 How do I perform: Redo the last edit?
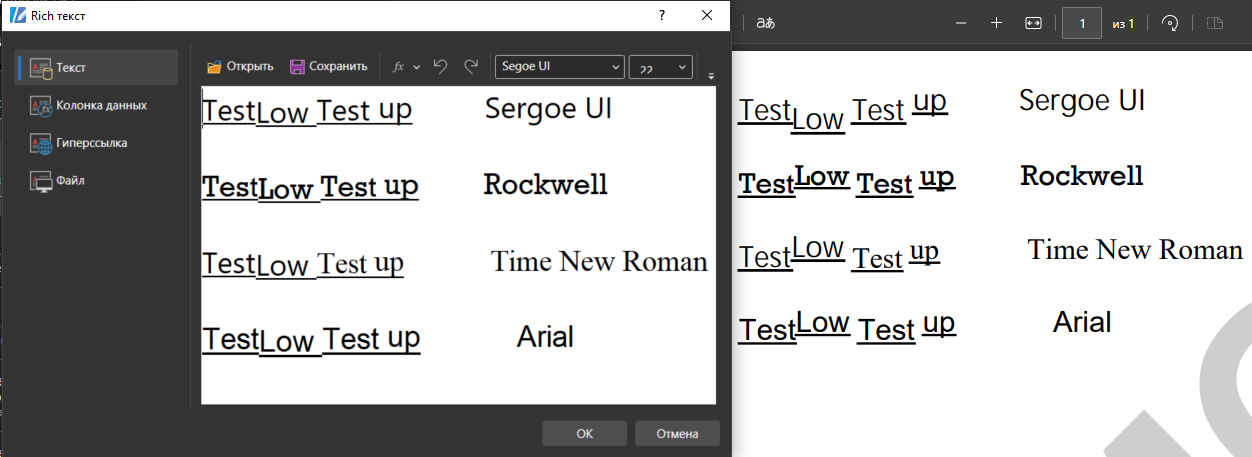[x=471, y=66]
